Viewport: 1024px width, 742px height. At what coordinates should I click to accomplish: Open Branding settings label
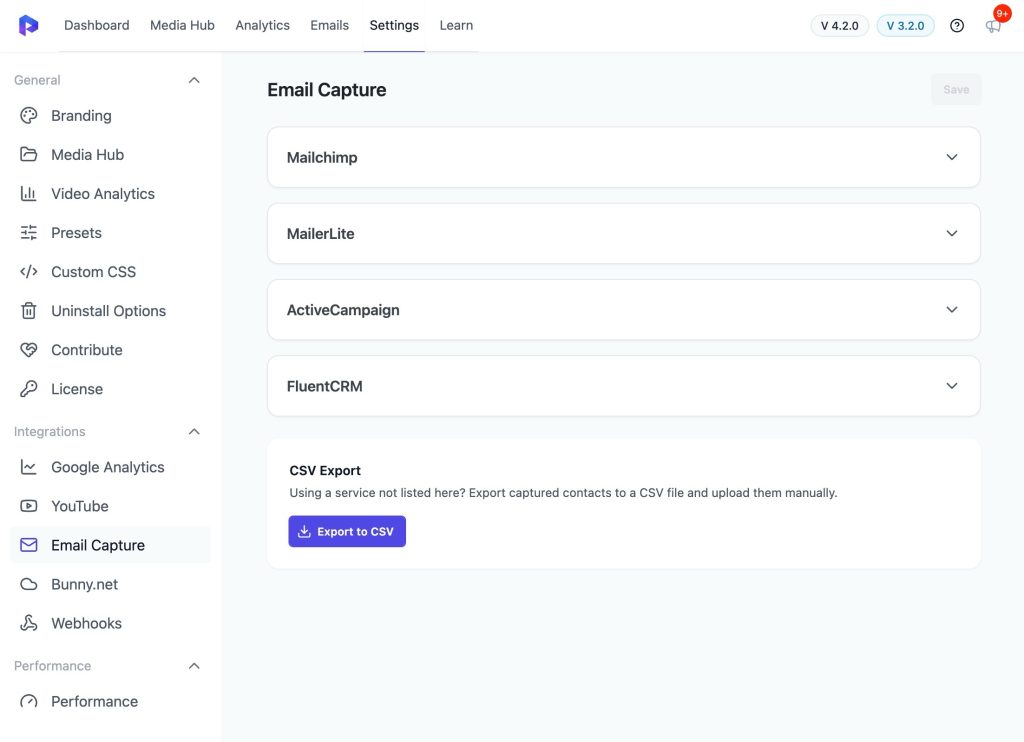[x=82, y=116]
